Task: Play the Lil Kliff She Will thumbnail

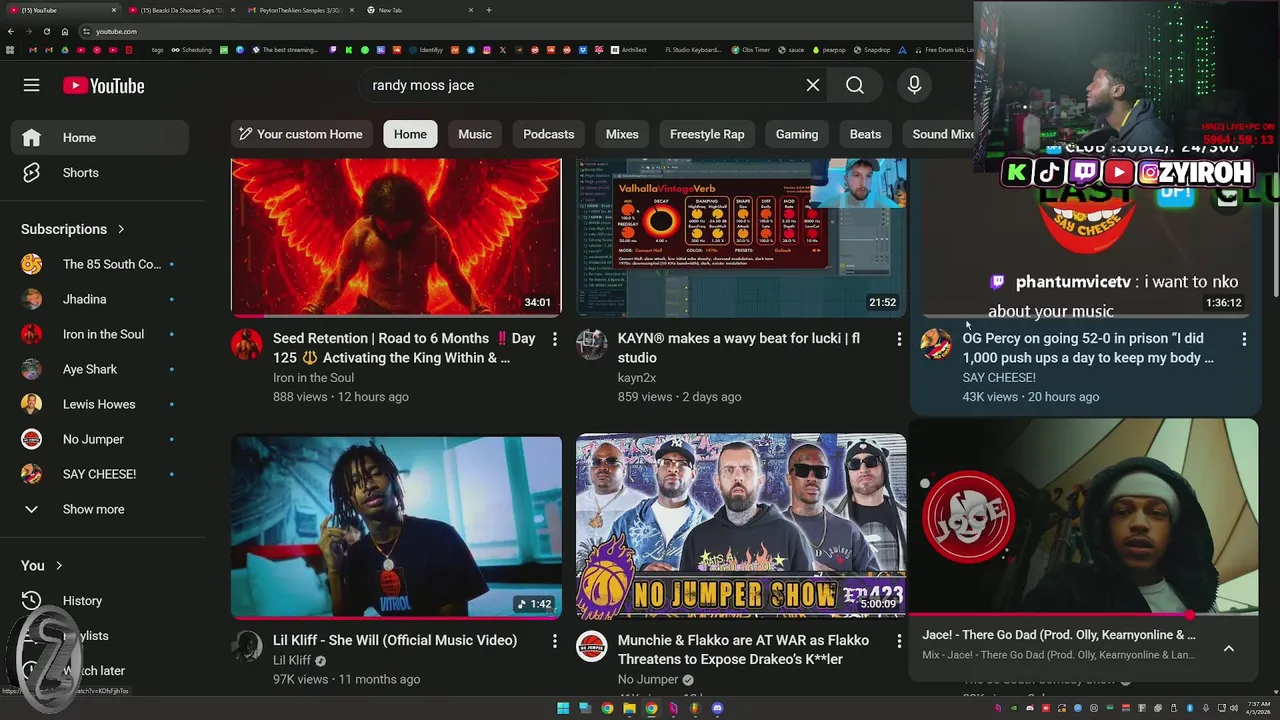Action: [x=396, y=526]
